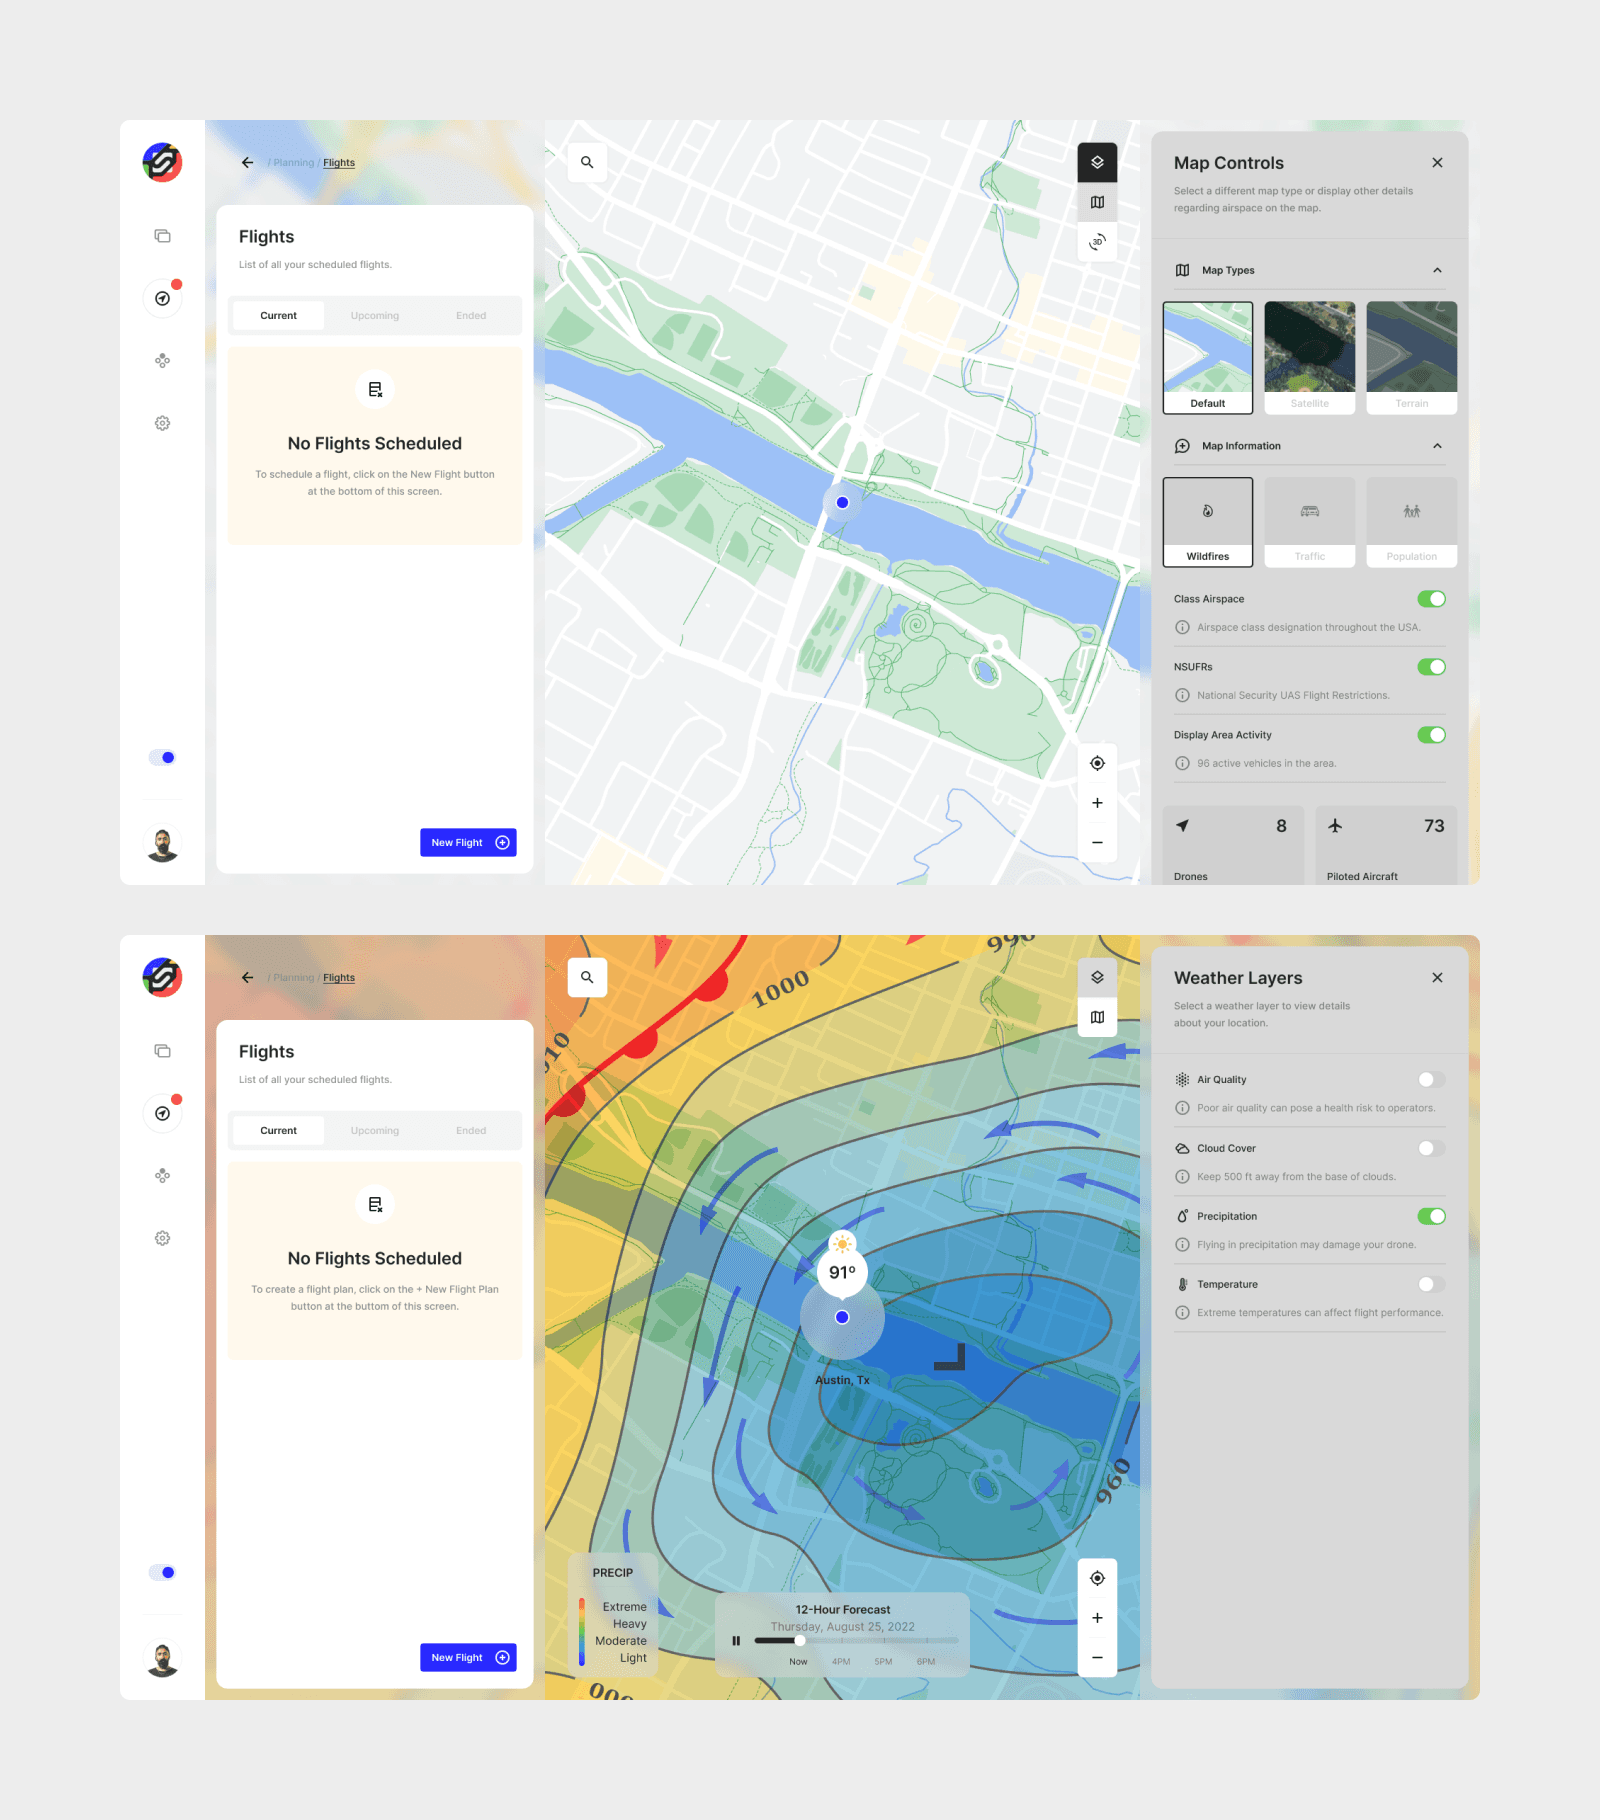Open the drone icon in bottom sidebar
The width and height of the screenshot is (1600, 1820).
162,1175
